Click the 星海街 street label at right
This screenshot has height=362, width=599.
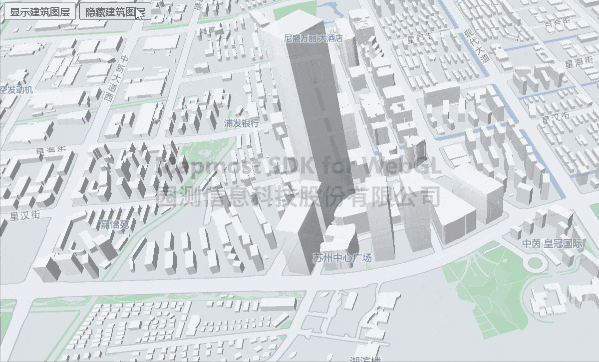click(579, 62)
